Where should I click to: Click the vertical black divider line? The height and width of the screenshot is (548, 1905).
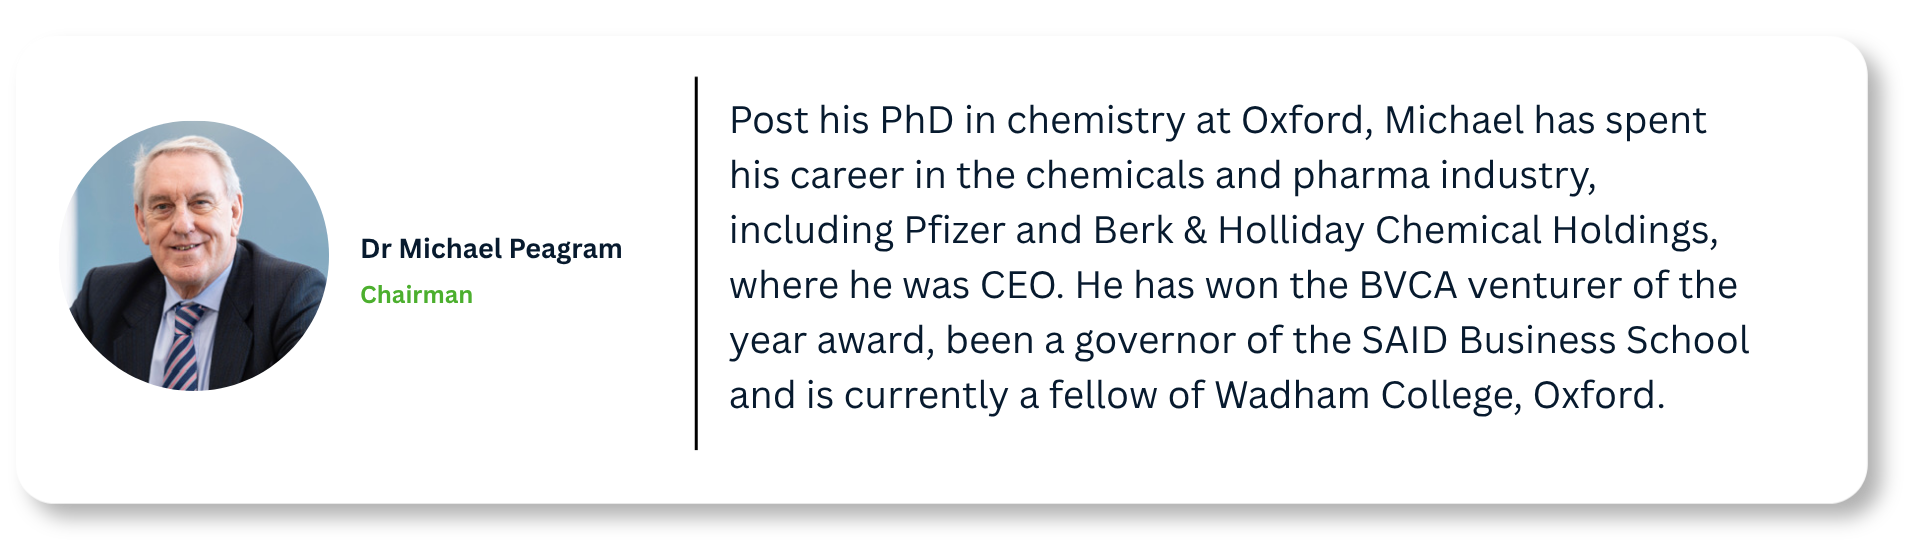696,263
